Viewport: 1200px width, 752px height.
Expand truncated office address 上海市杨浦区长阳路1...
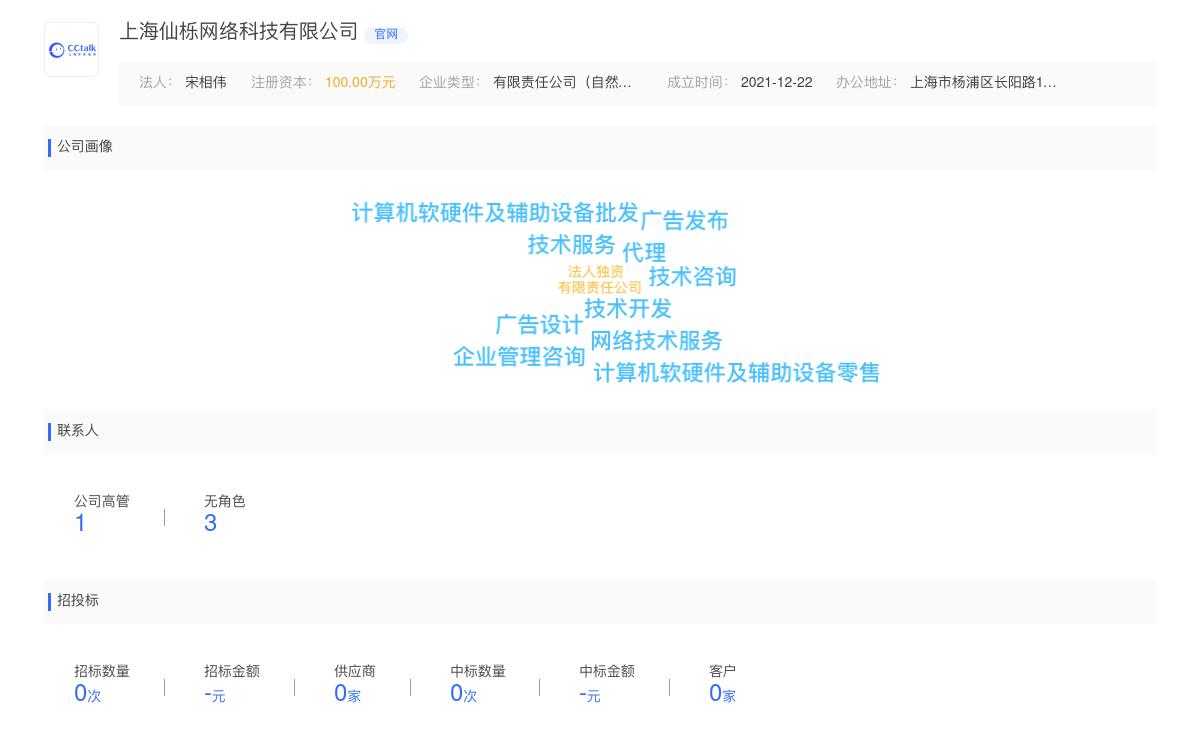(984, 83)
